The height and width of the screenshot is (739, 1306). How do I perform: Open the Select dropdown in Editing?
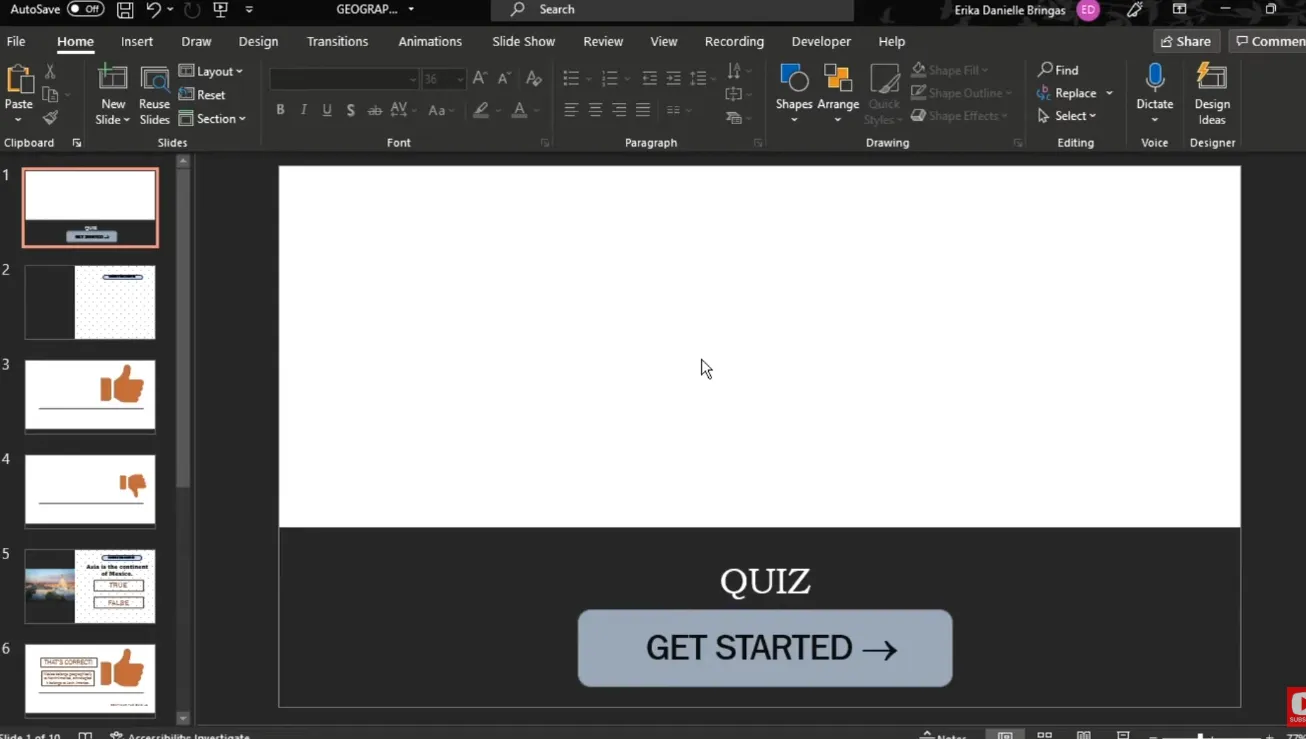click(x=1068, y=116)
